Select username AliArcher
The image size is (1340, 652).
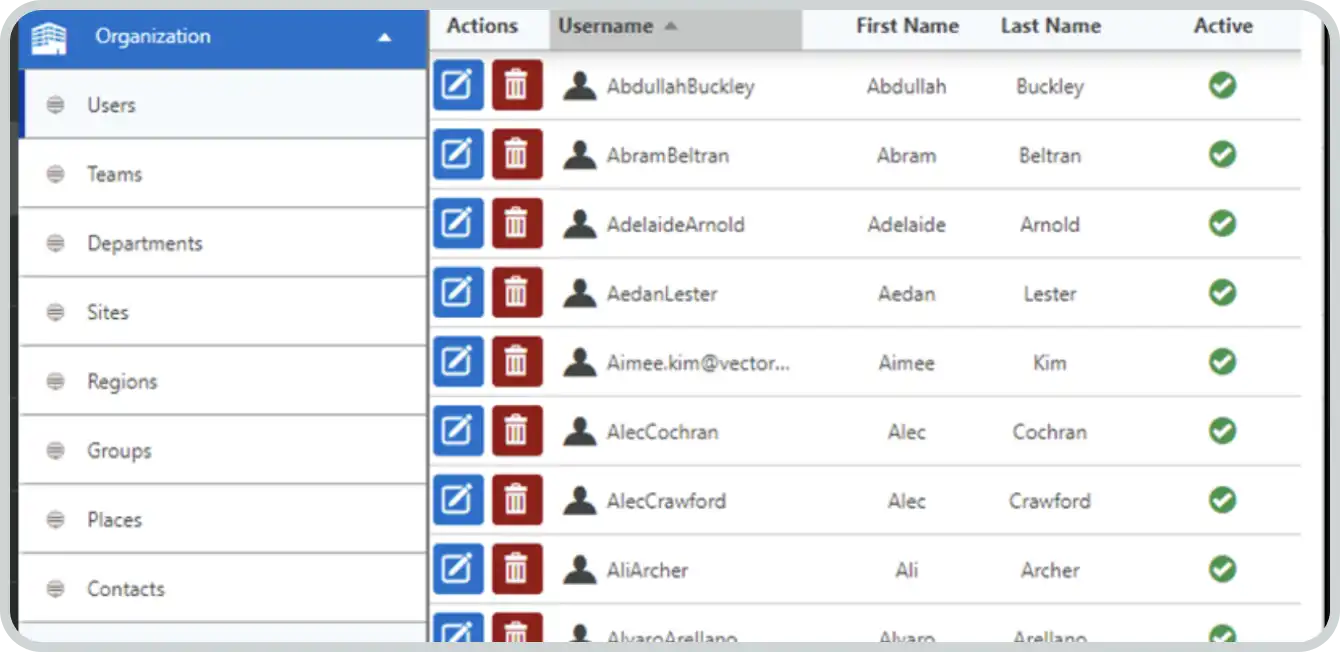(x=647, y=570)
